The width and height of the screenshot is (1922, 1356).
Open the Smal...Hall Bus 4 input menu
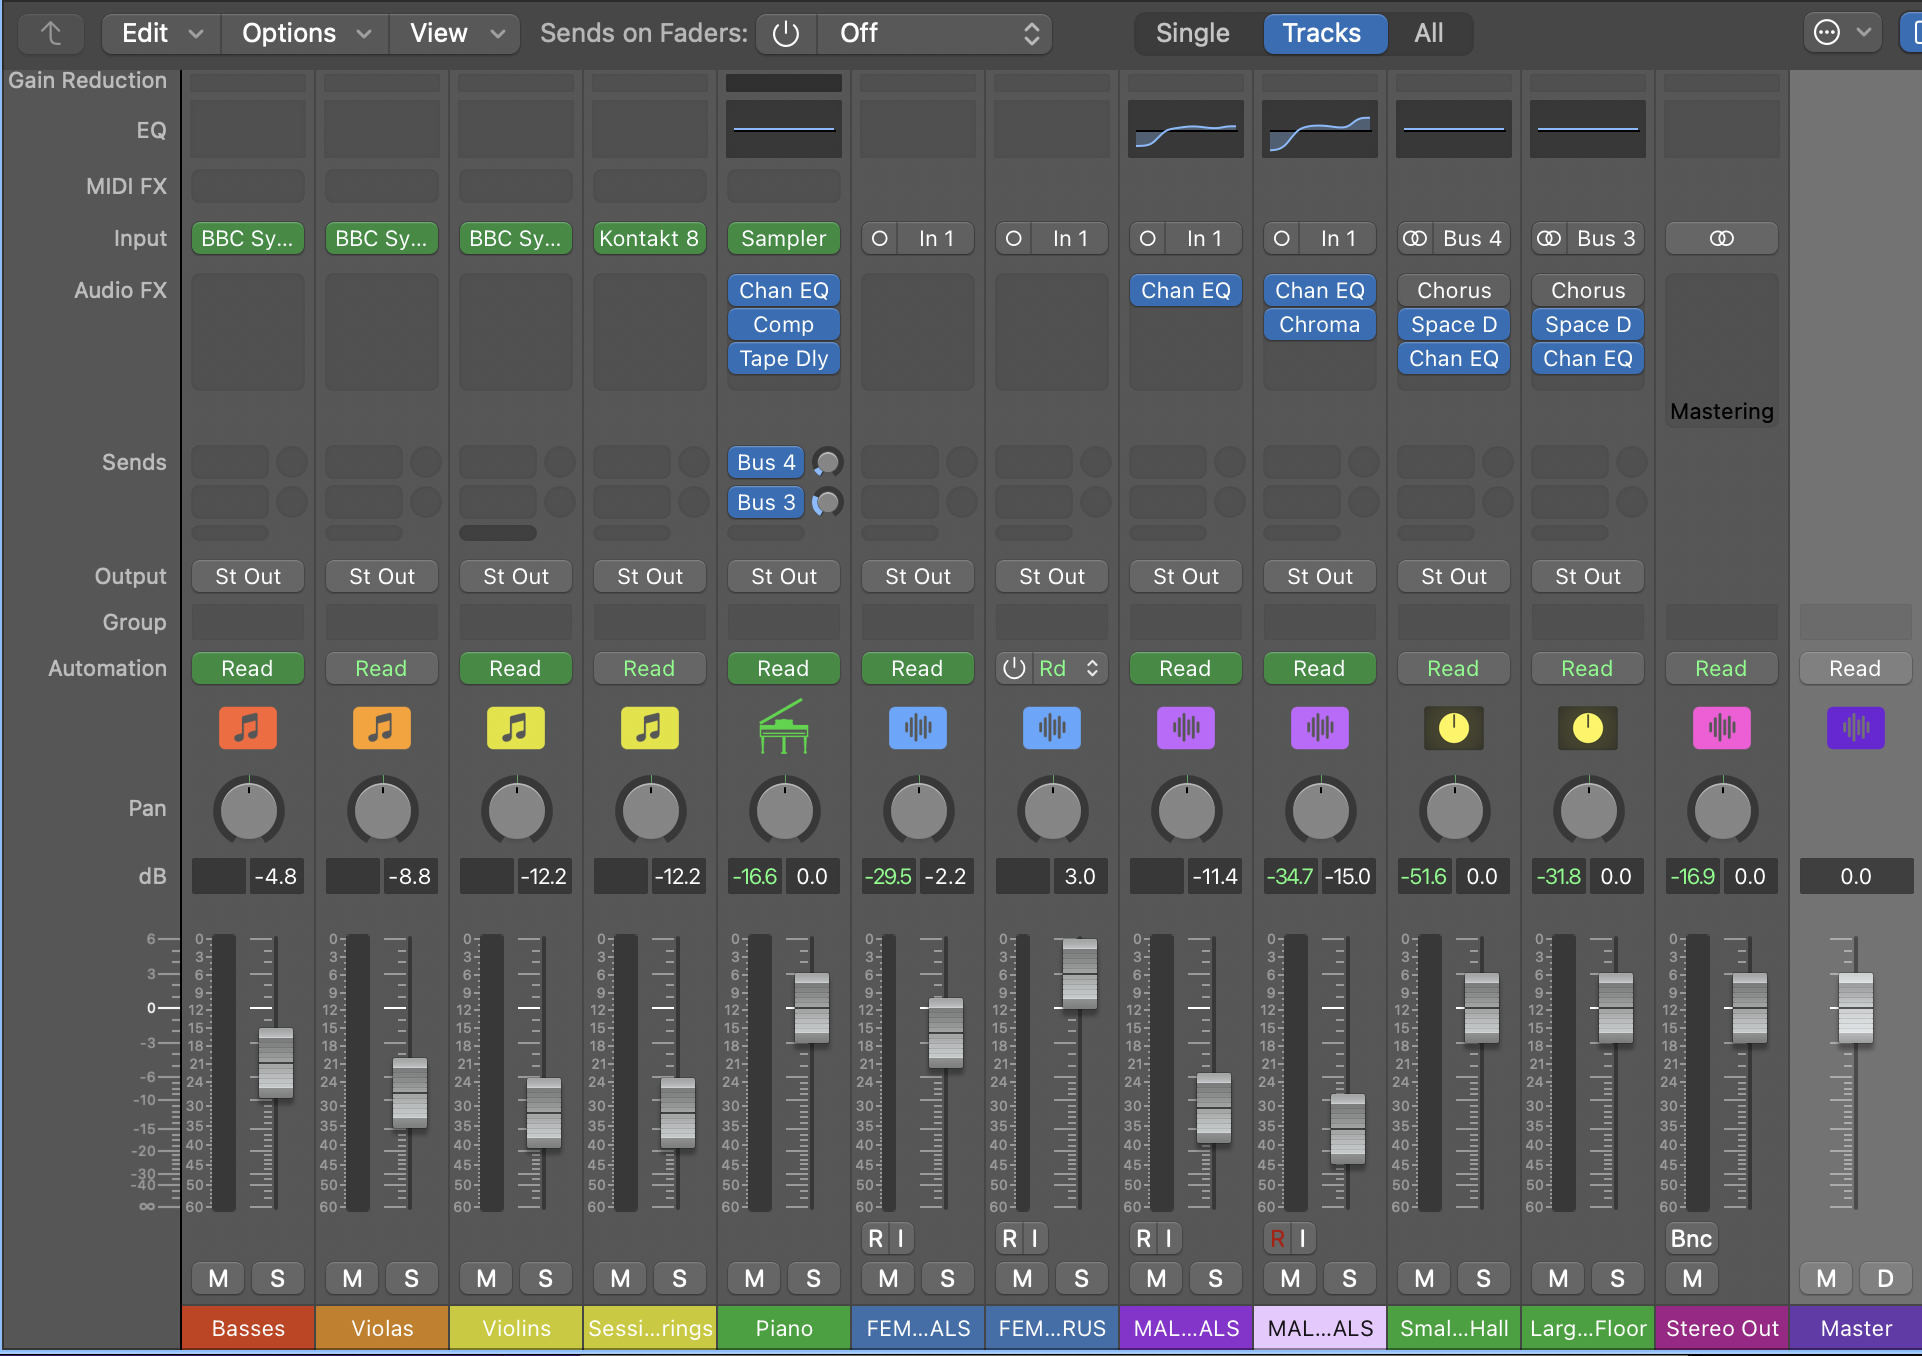1471,238
